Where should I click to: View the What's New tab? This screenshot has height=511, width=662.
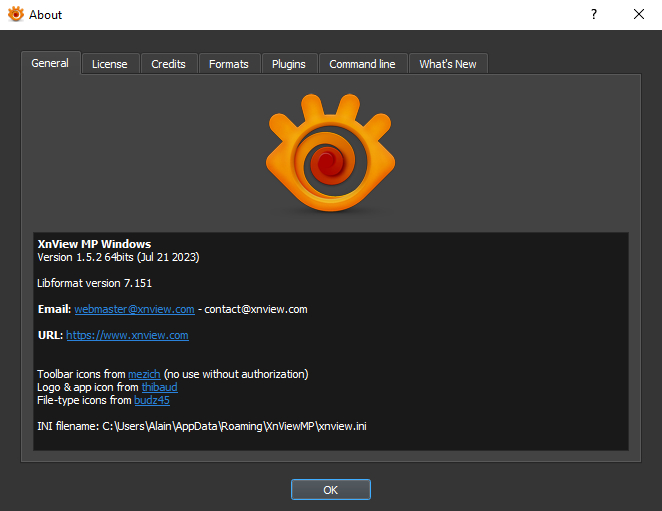(448, 64)
